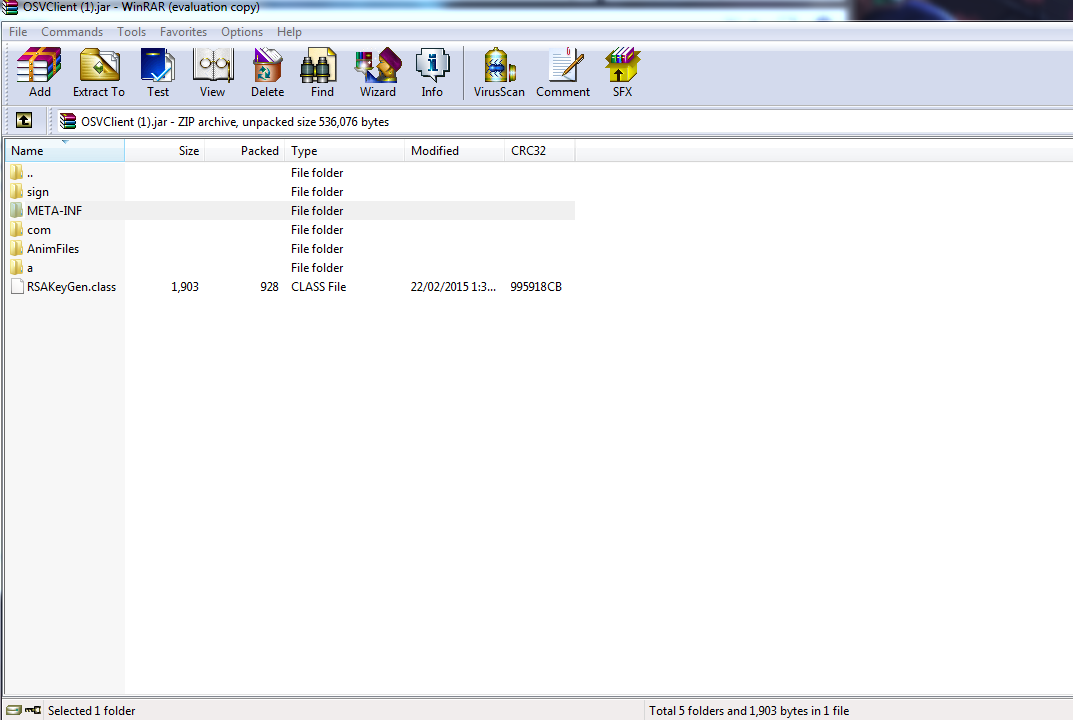Click the sign folder icon
The image size is (1073, 720).
pos(17,191)
